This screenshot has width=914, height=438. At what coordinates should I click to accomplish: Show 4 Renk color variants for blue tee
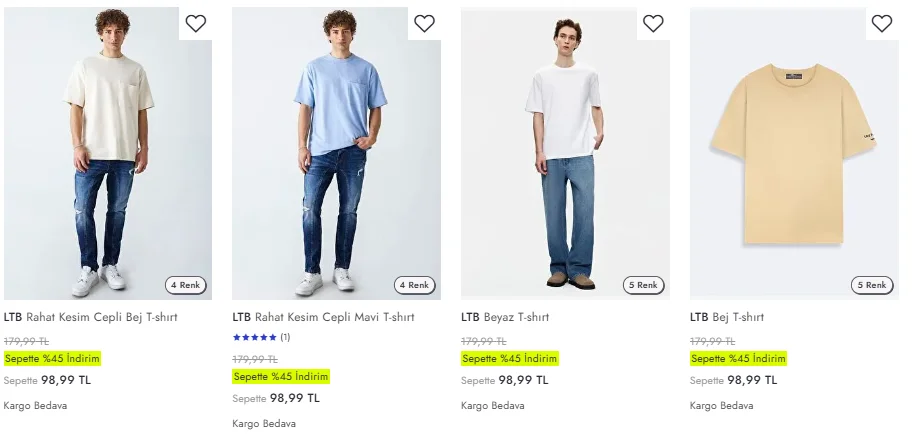tap(414, 285)
